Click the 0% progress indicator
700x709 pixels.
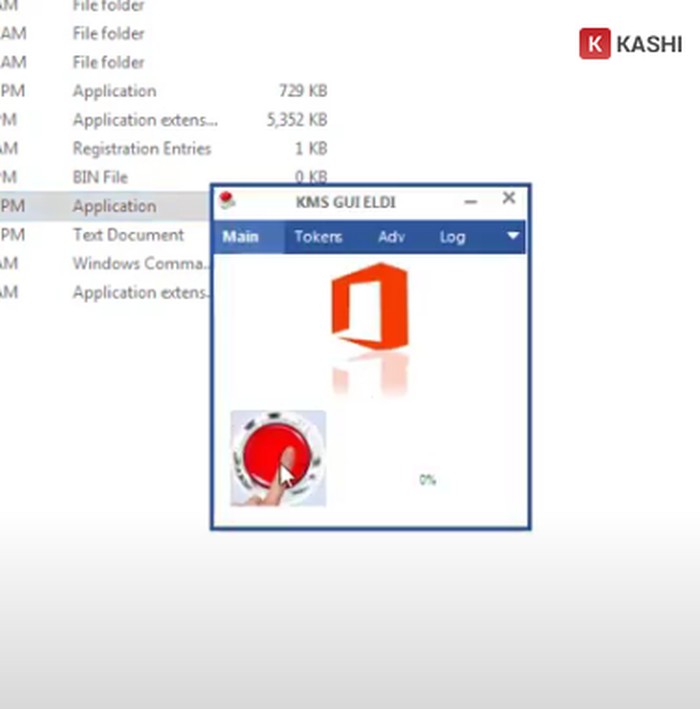tap(427, 479)
